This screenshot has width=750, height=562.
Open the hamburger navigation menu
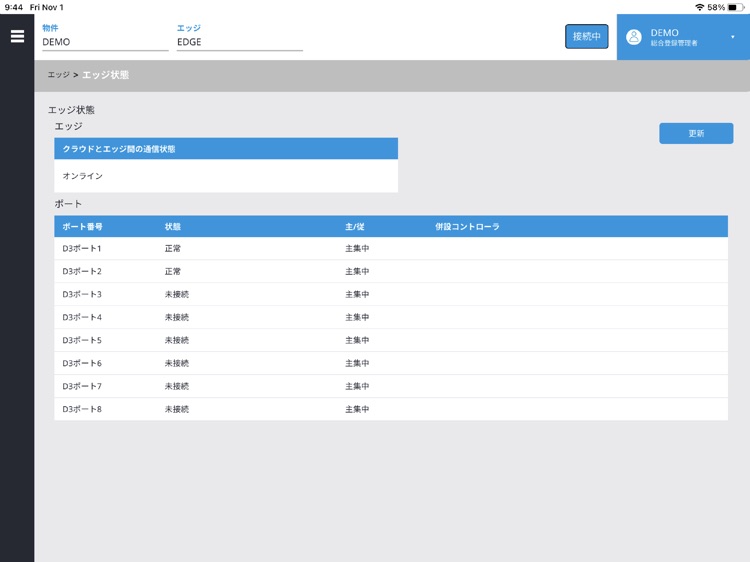17,36
